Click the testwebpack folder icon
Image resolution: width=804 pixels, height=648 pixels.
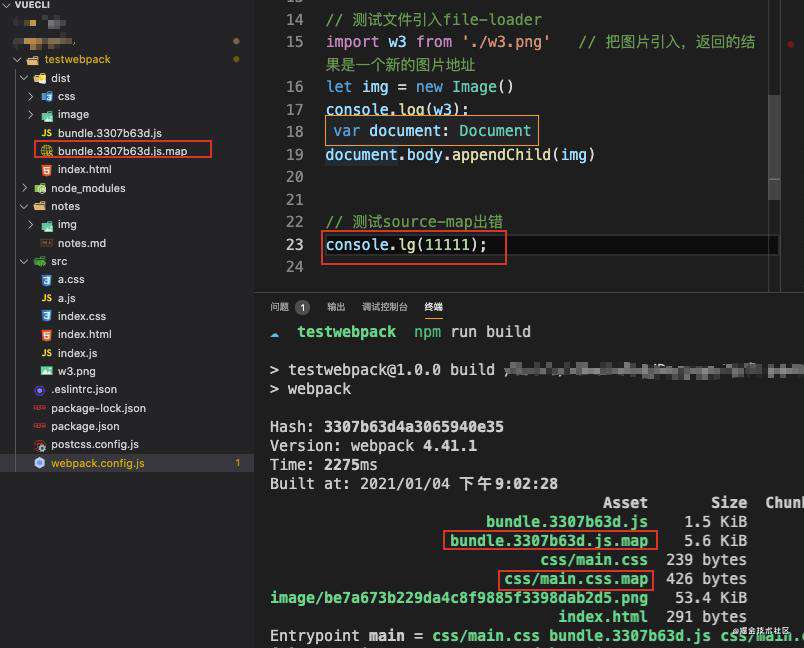pos(33,60)
